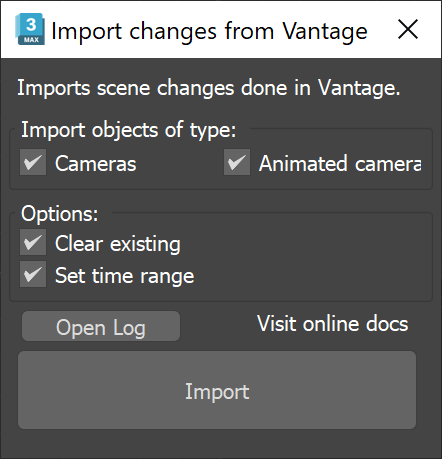
Task: Open the log with Open Log button
Action: coord(101,326)
